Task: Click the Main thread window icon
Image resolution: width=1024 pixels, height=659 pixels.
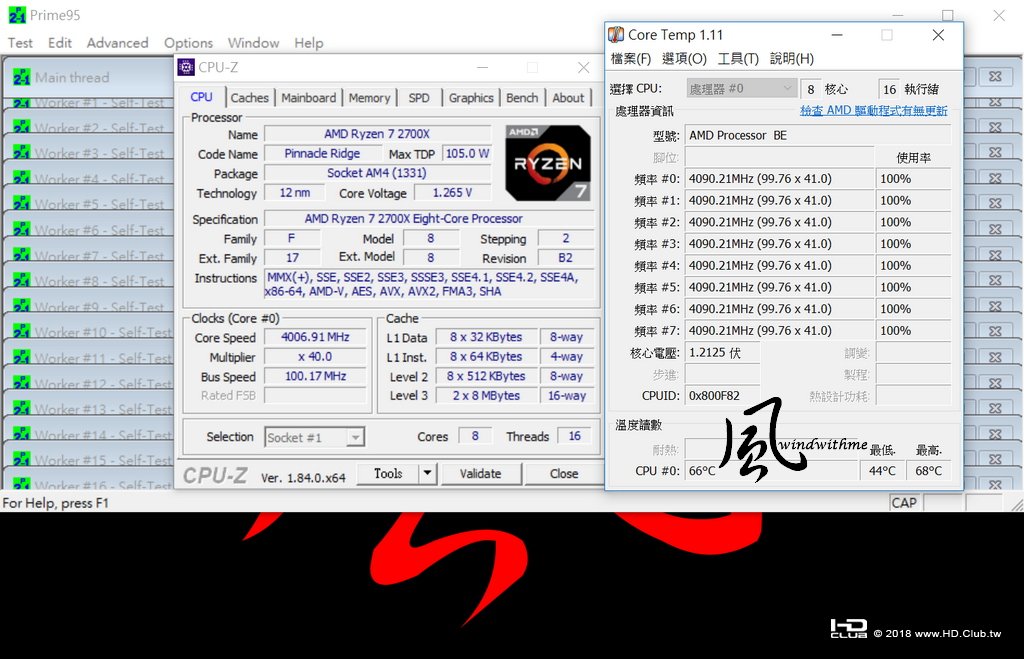Action: 22,77
